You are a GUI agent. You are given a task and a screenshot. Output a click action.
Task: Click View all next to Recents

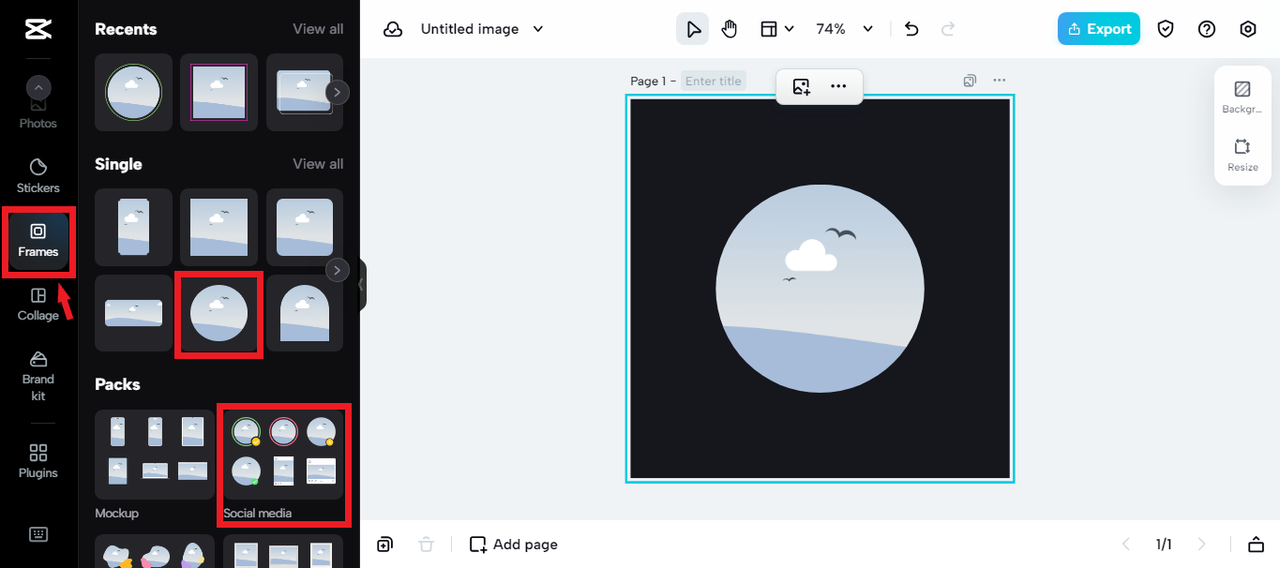[x=318, y=29]
